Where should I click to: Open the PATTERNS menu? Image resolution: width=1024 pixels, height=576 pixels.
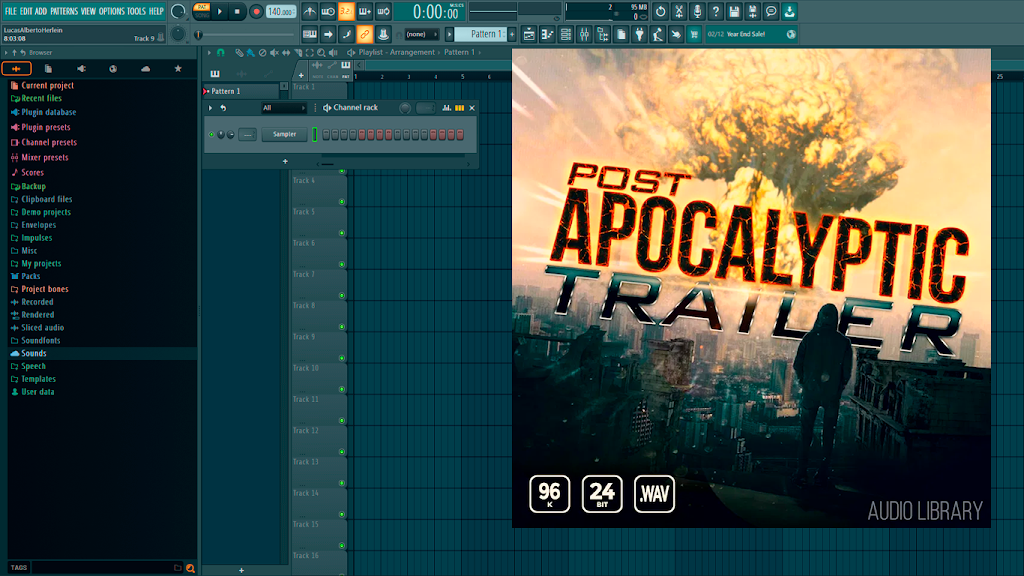click(64, 11)
